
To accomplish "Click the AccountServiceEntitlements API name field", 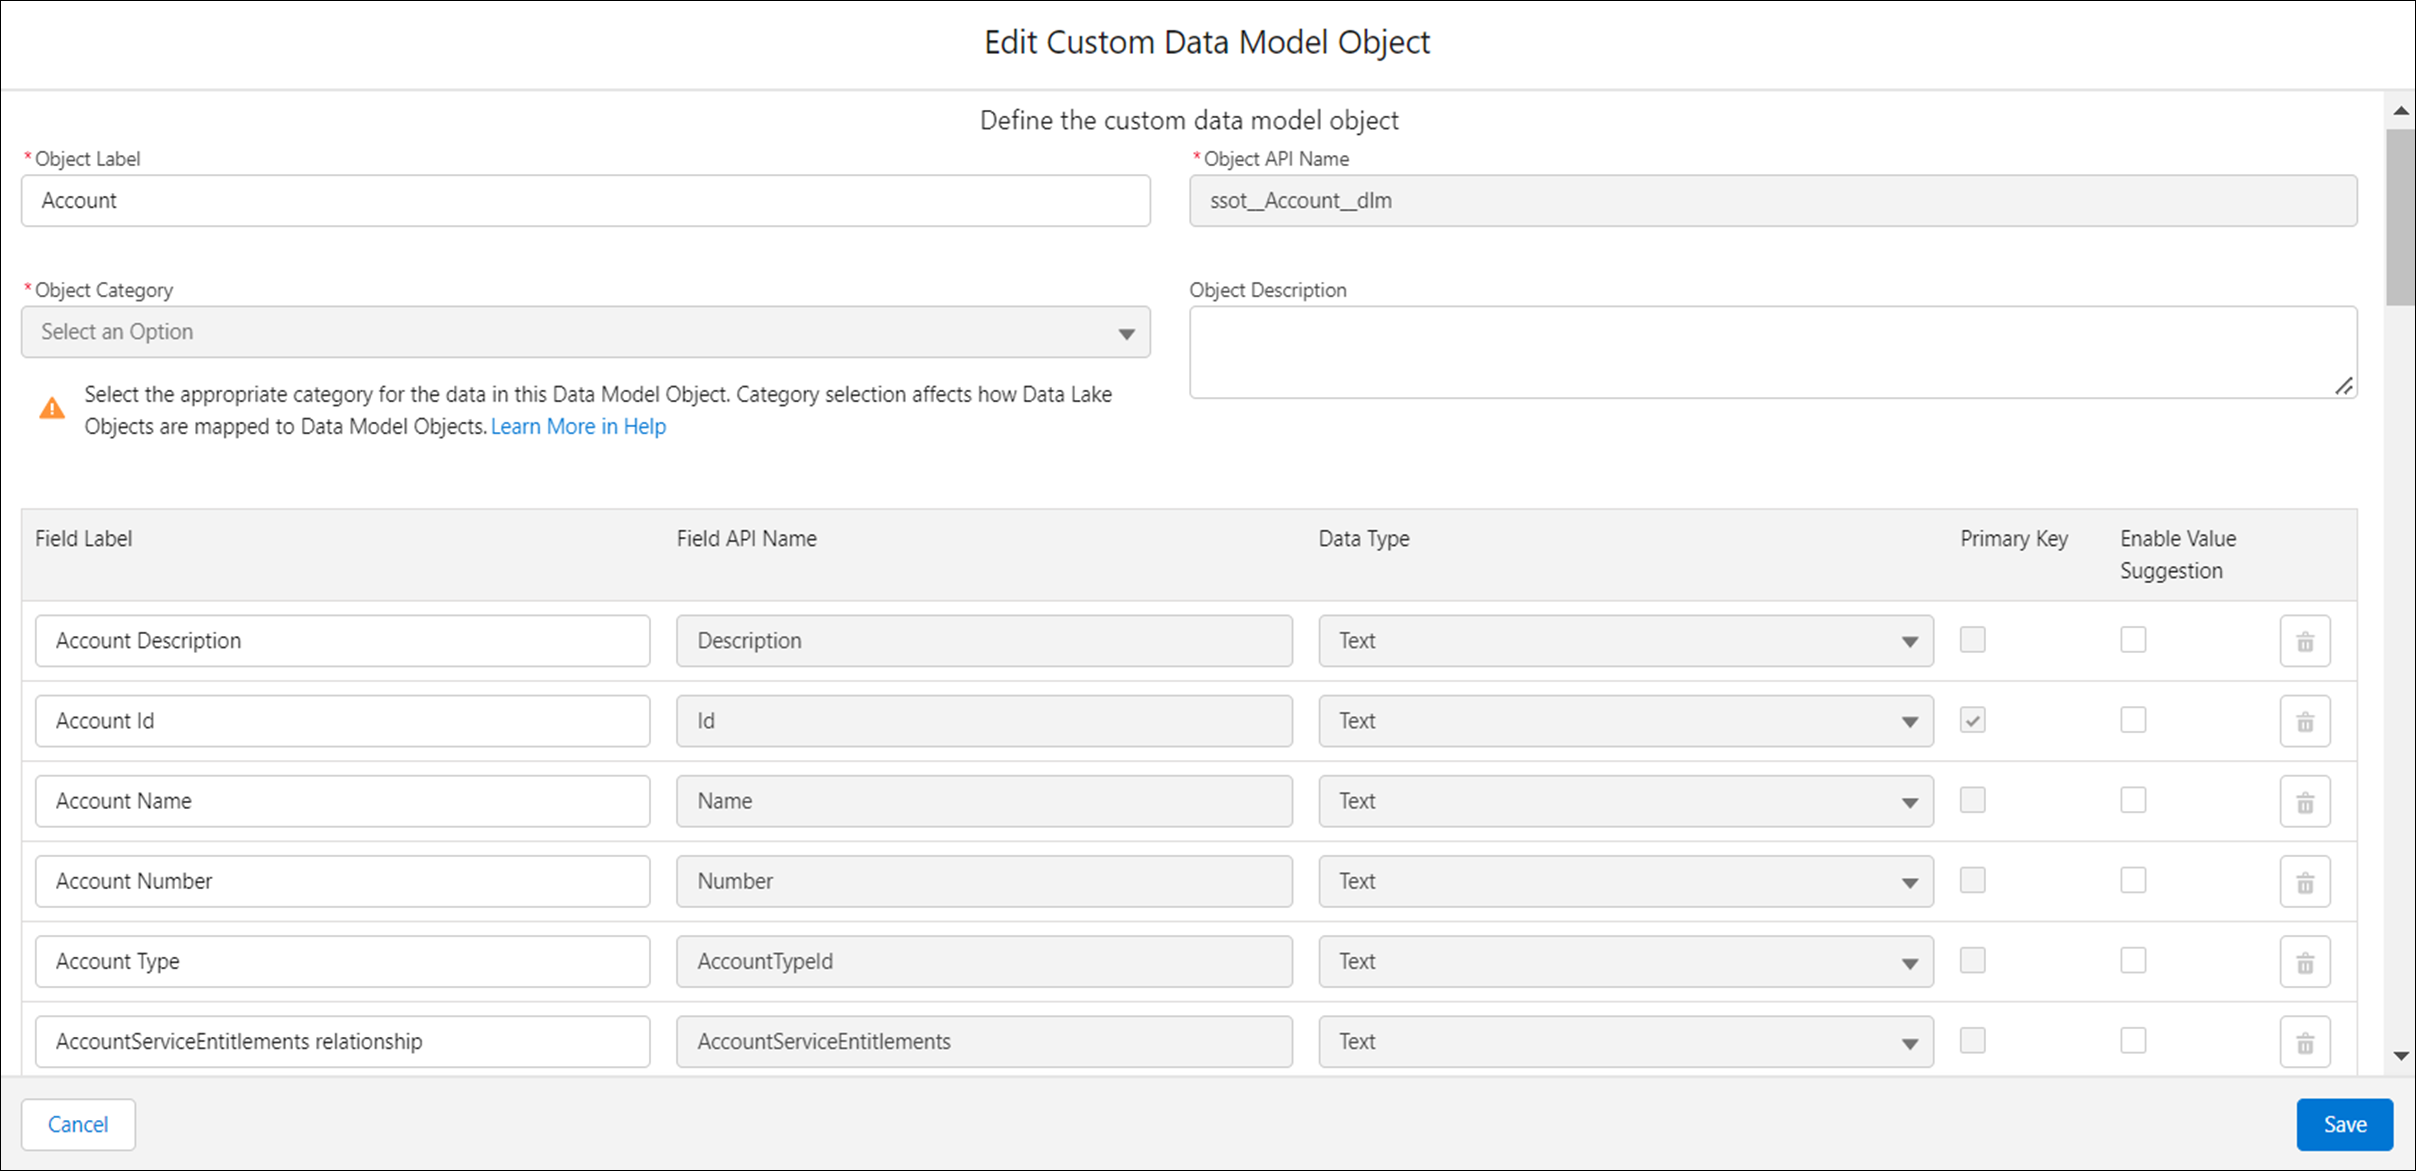I will click(x=984, y=1041).
